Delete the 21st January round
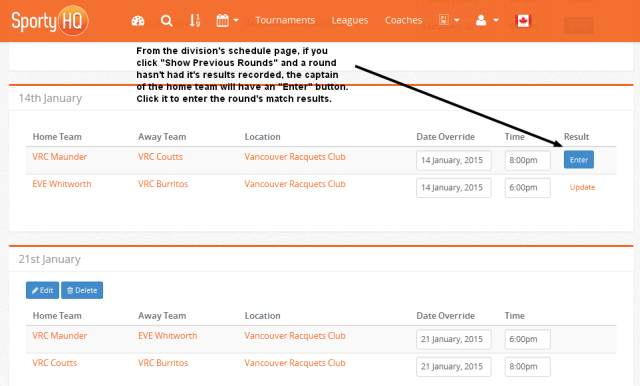This screenshot has height=386, width=640. [x=82, y=290]
